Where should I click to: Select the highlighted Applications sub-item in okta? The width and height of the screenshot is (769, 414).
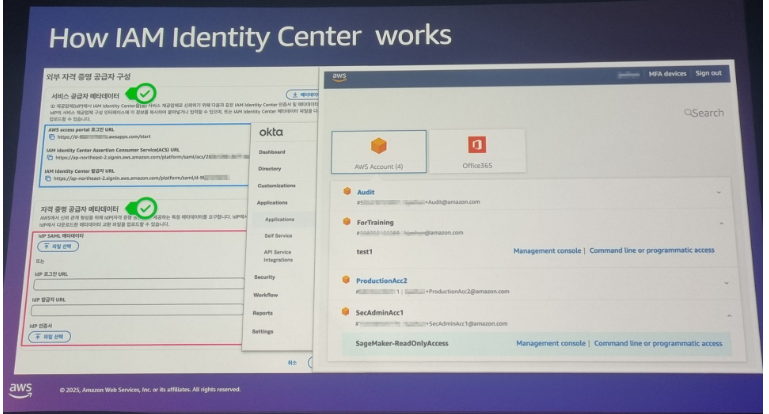coord(280,219)
